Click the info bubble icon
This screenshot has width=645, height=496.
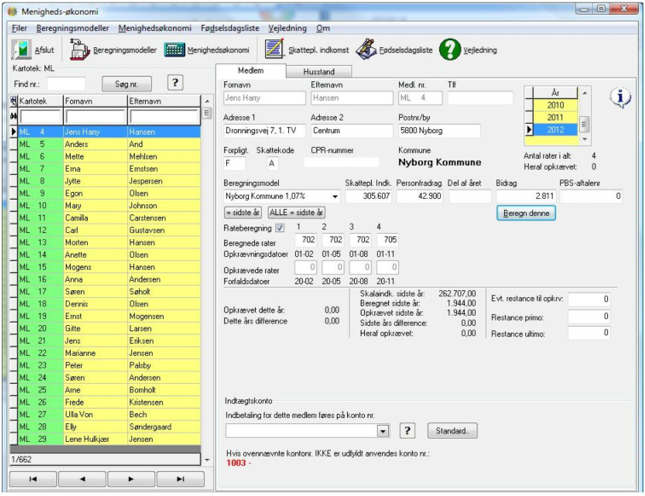click(x=620, y=98)
